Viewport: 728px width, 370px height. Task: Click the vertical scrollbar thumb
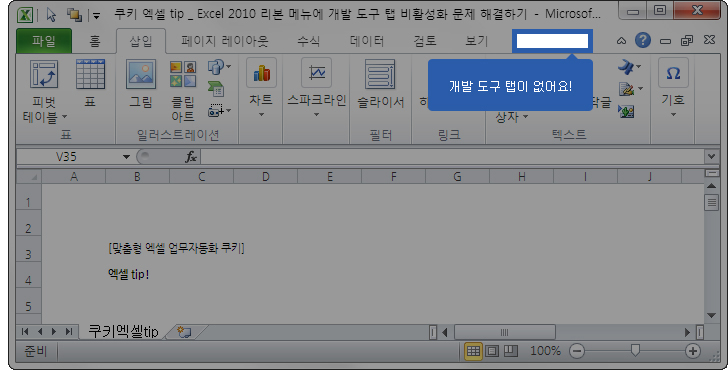[x=711, y=202]
